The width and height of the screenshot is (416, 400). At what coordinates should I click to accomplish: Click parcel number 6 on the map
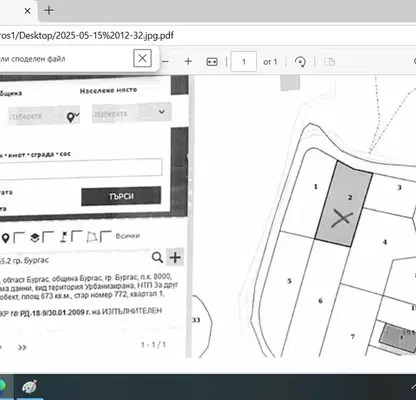pyautogui.click(x=320, y=301)
